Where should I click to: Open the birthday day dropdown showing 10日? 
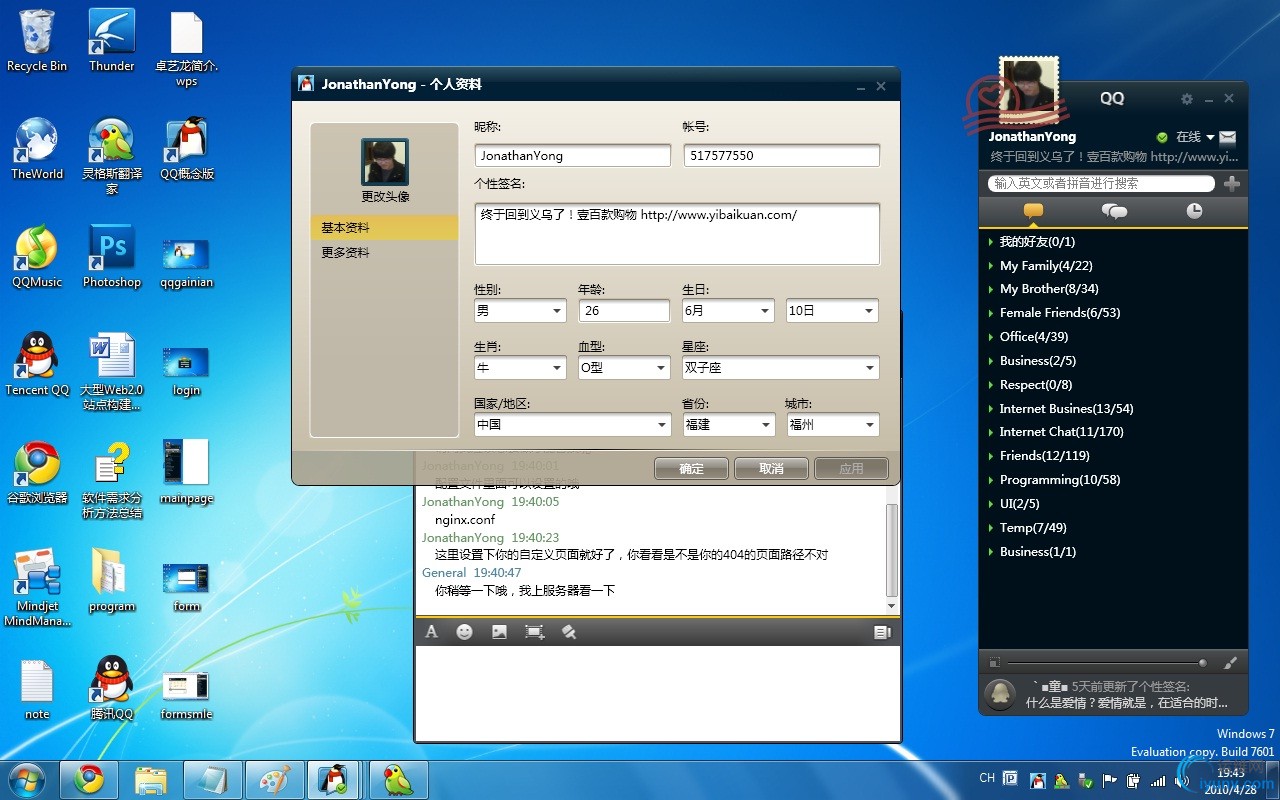tap(832, 311)
